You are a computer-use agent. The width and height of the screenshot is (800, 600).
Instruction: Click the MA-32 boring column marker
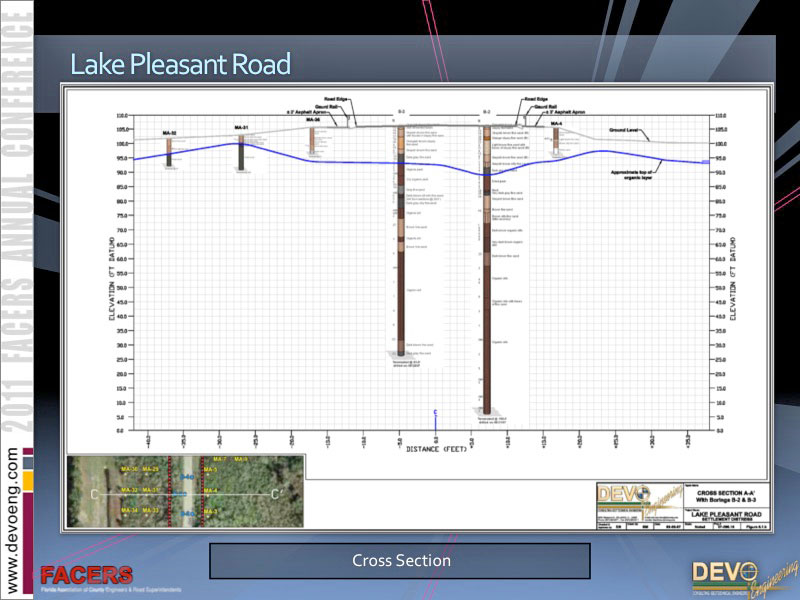point(169,148)
